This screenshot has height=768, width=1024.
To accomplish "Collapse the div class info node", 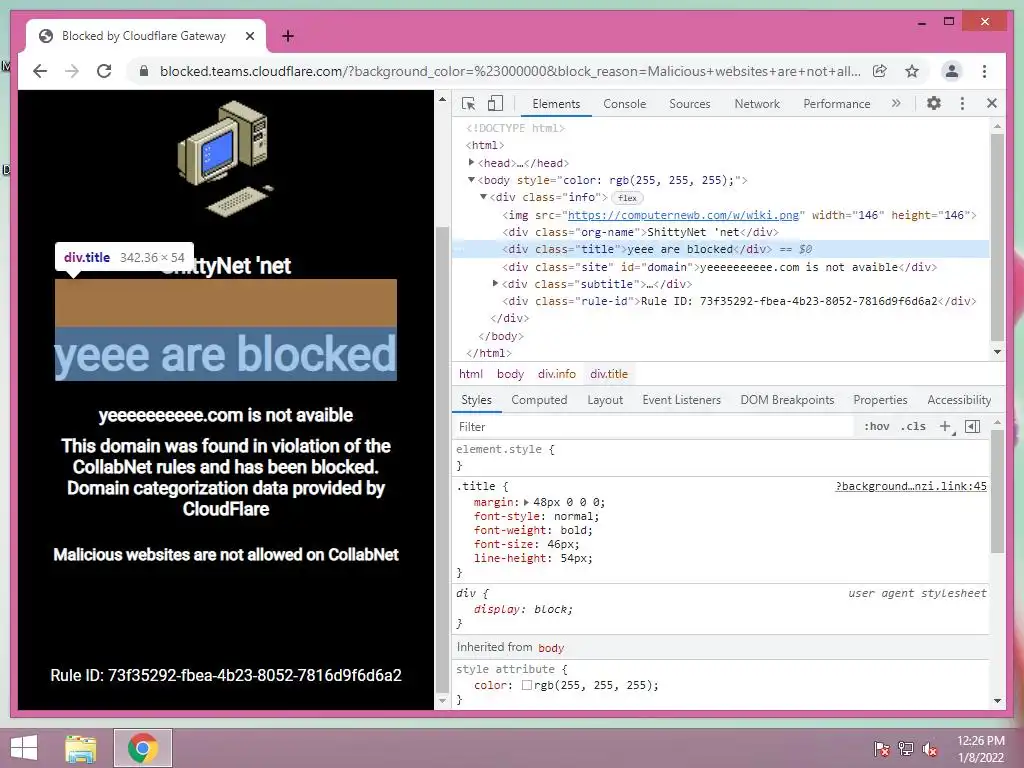I will coord(483,197).
